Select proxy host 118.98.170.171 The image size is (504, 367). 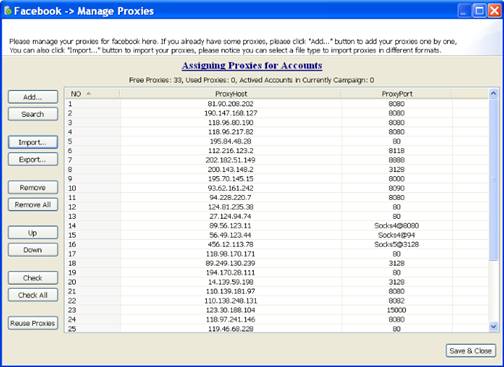(x=230, y=254)
